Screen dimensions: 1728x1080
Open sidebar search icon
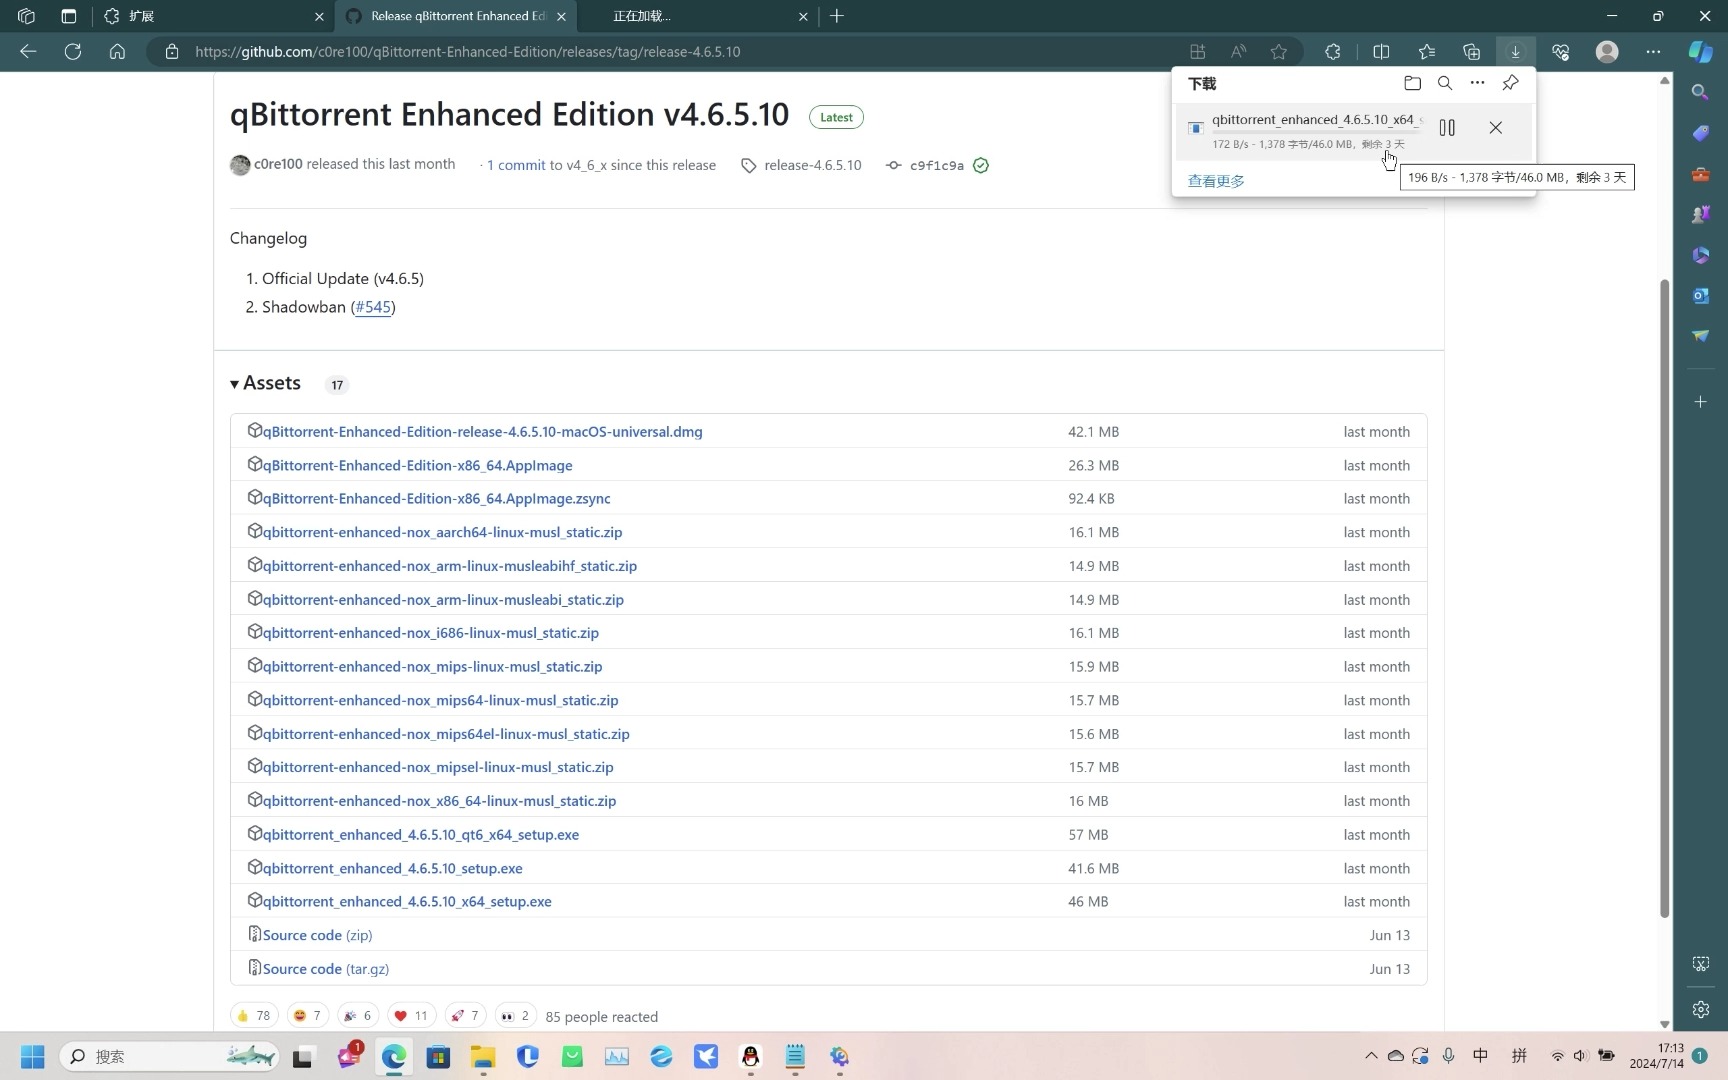pos(1700,92)
